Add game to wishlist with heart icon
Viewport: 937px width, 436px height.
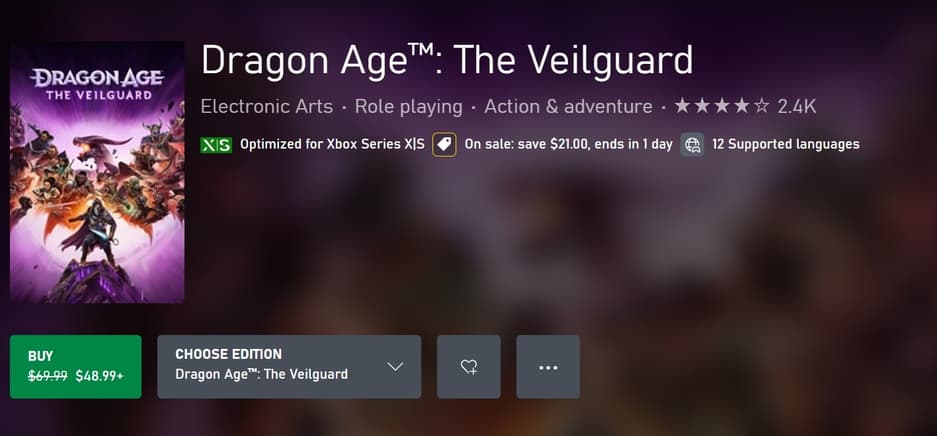click(469, 367)
